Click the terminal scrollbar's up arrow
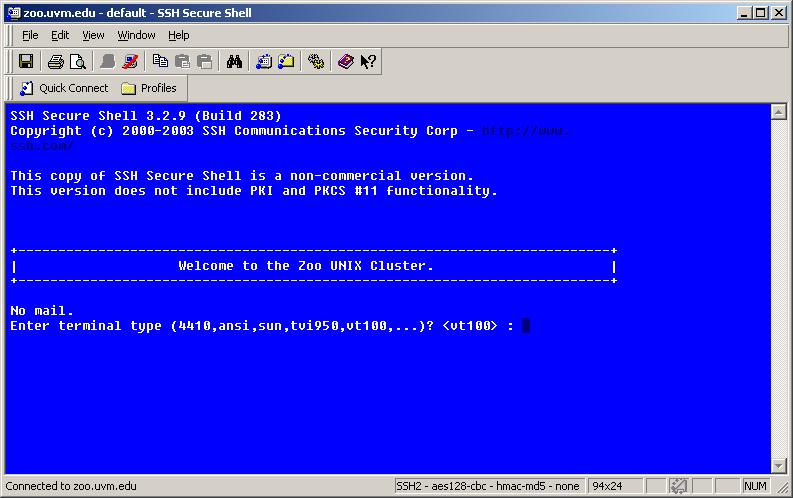 [x=779, y=112]
